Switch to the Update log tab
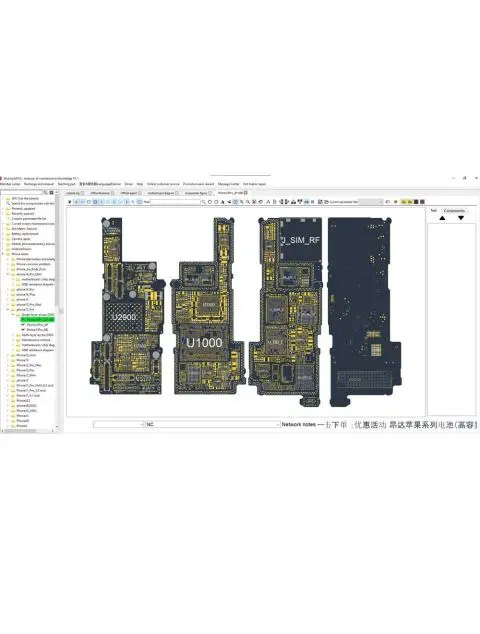Screen dimensions: 480x634 click(75, 193)
